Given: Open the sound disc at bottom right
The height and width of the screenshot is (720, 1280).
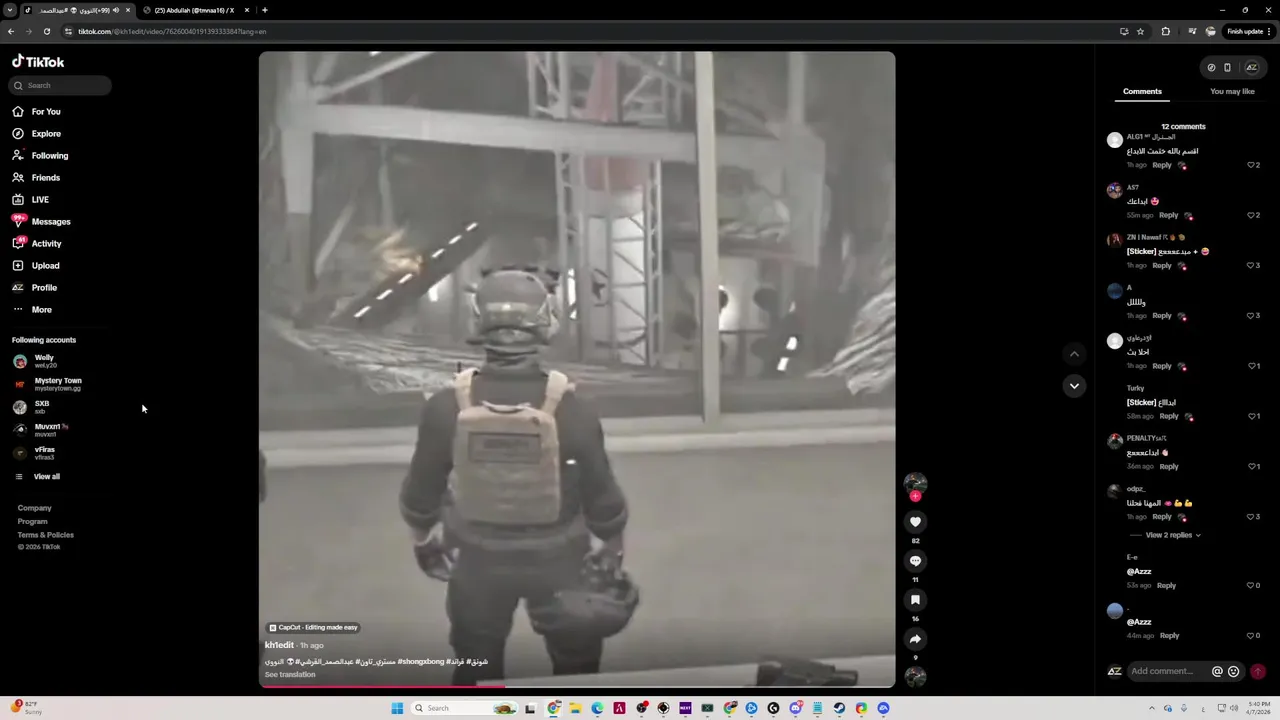Looking at the screenshot, I should point(915,676).
